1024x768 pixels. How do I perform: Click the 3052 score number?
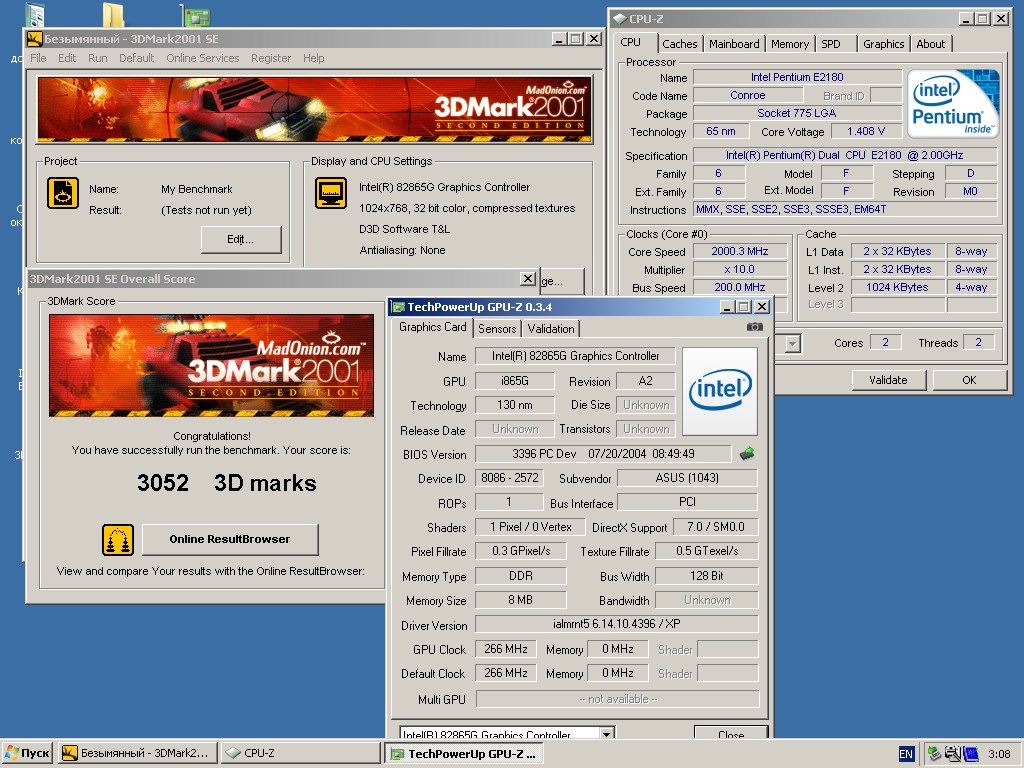click(x=163, y=483)
